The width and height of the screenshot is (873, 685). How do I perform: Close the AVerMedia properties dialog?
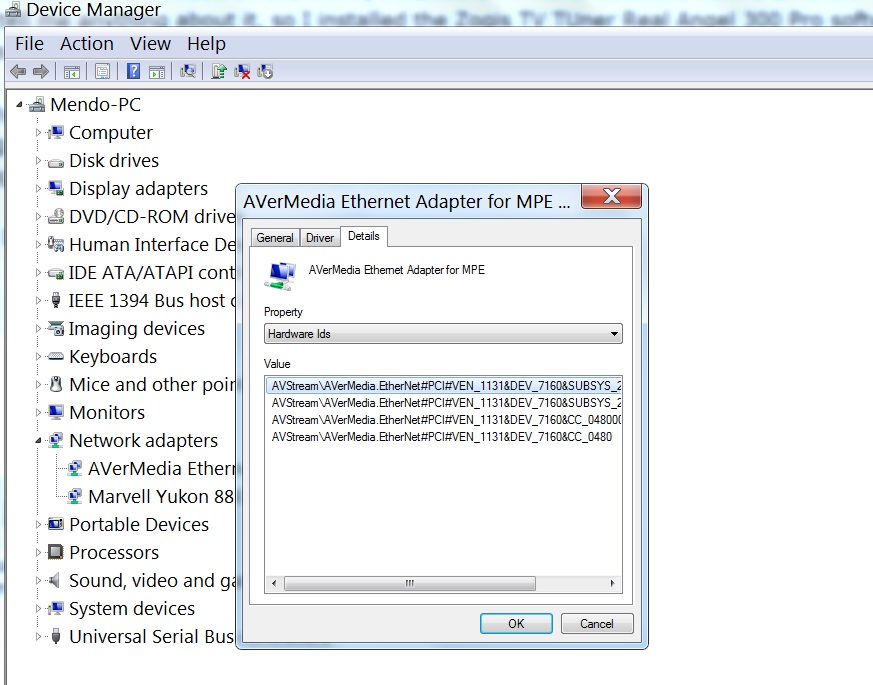pos(611,196)
